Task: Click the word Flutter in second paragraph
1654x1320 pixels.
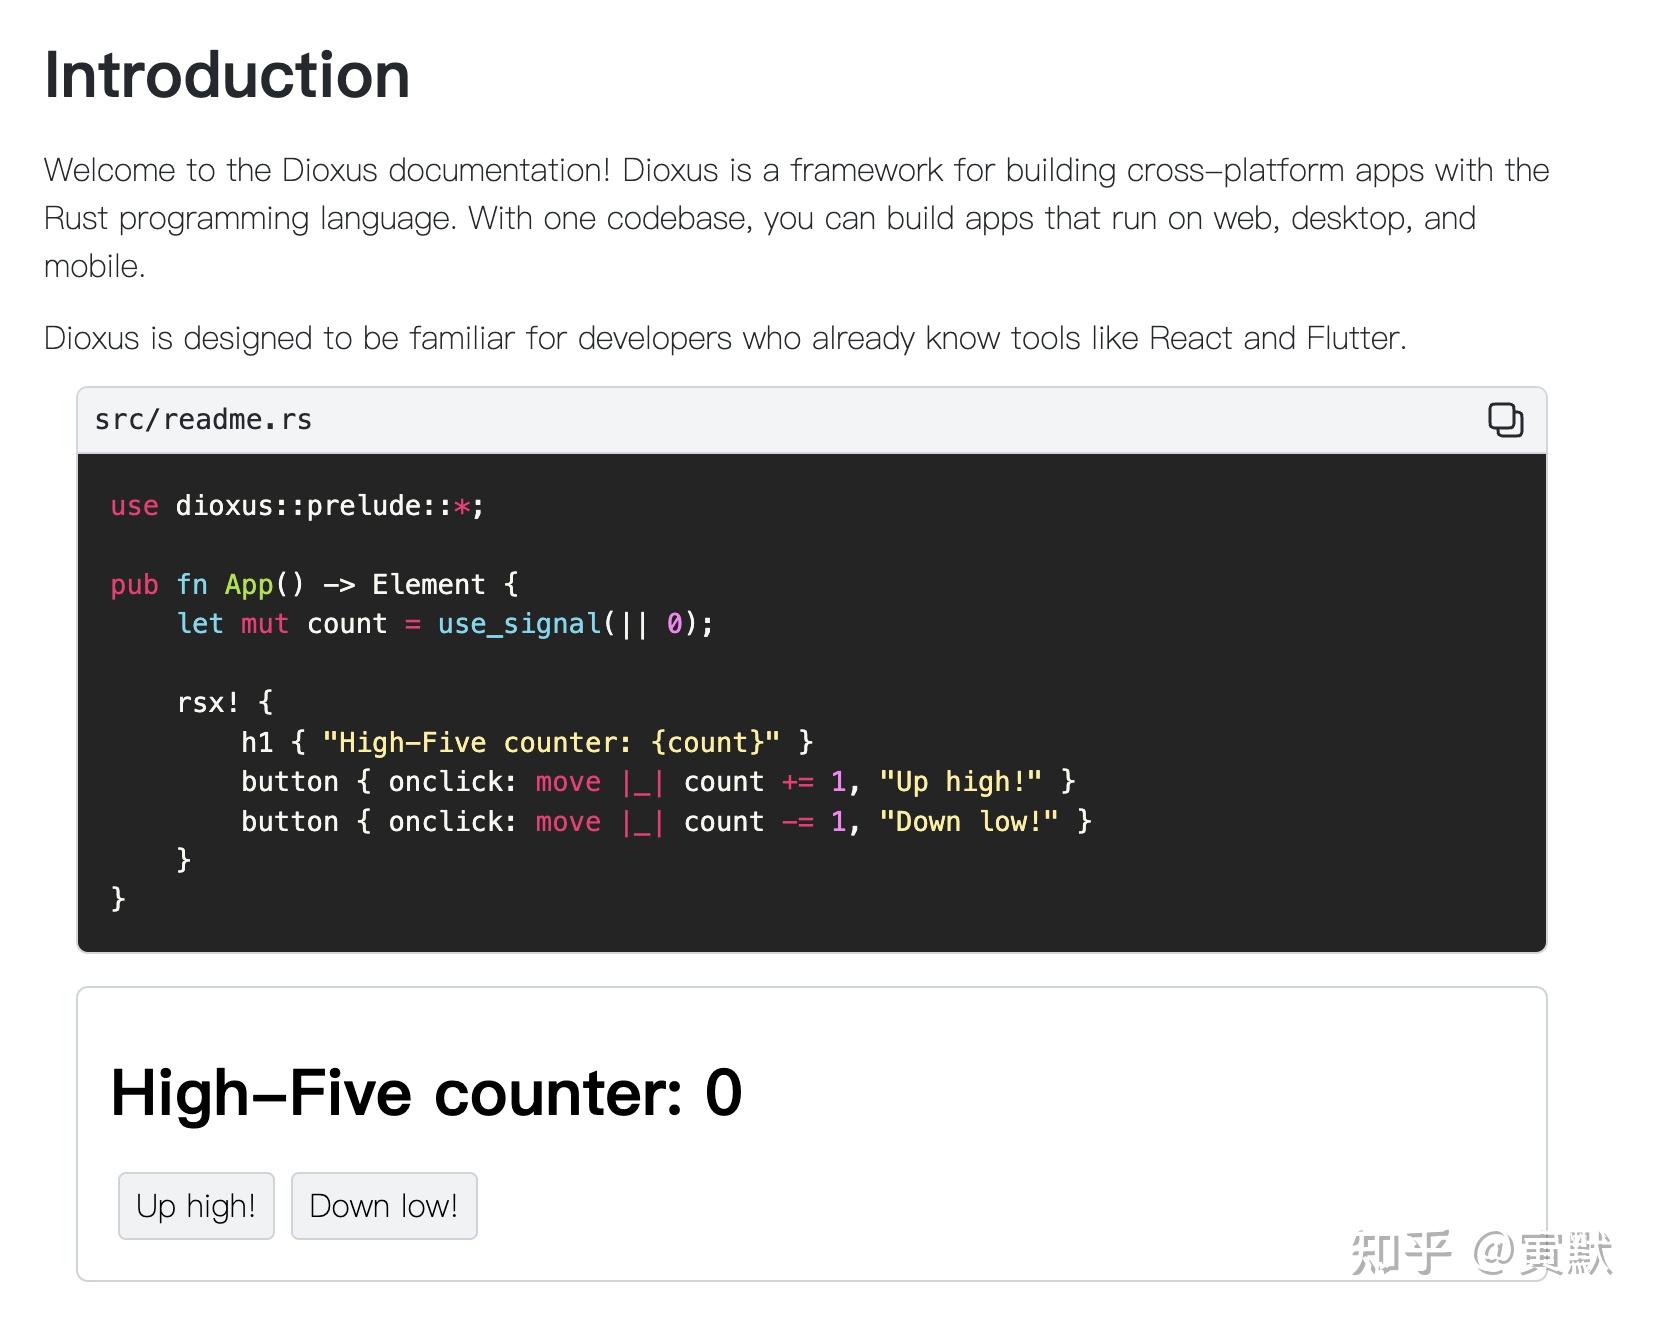Action: point(1354,338)
